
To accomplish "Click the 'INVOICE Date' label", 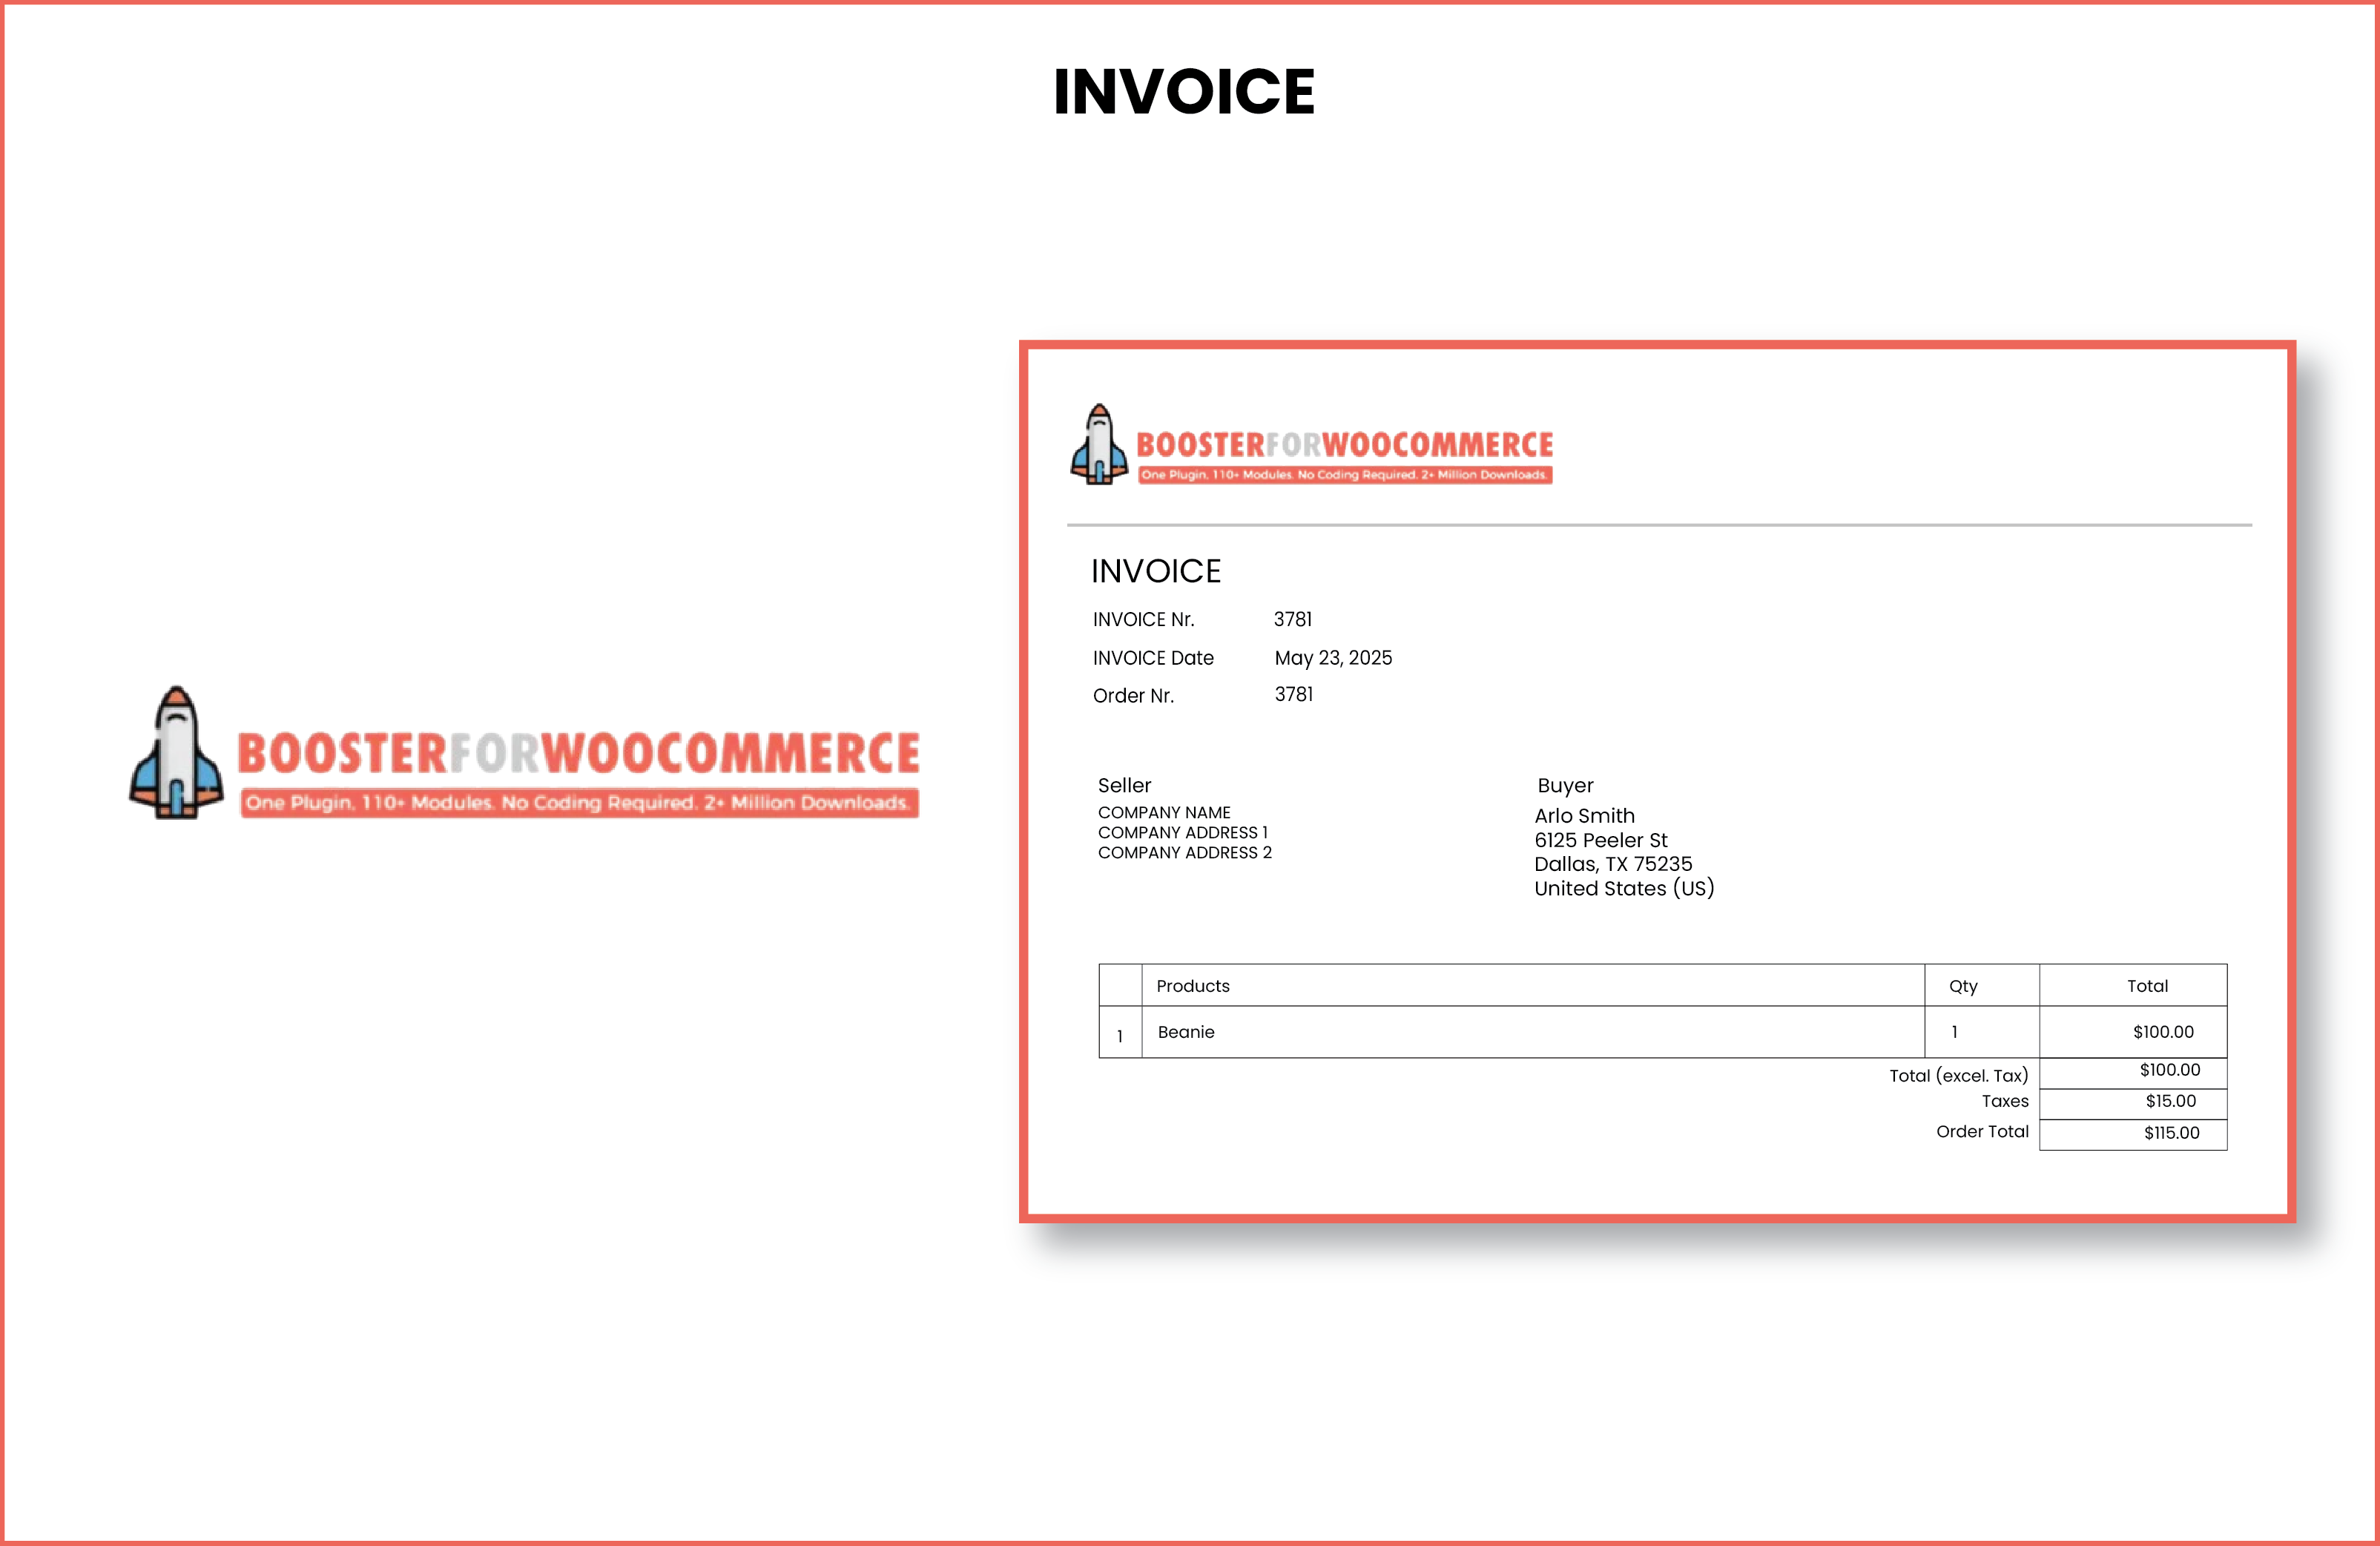I will tap(1153, 658).
